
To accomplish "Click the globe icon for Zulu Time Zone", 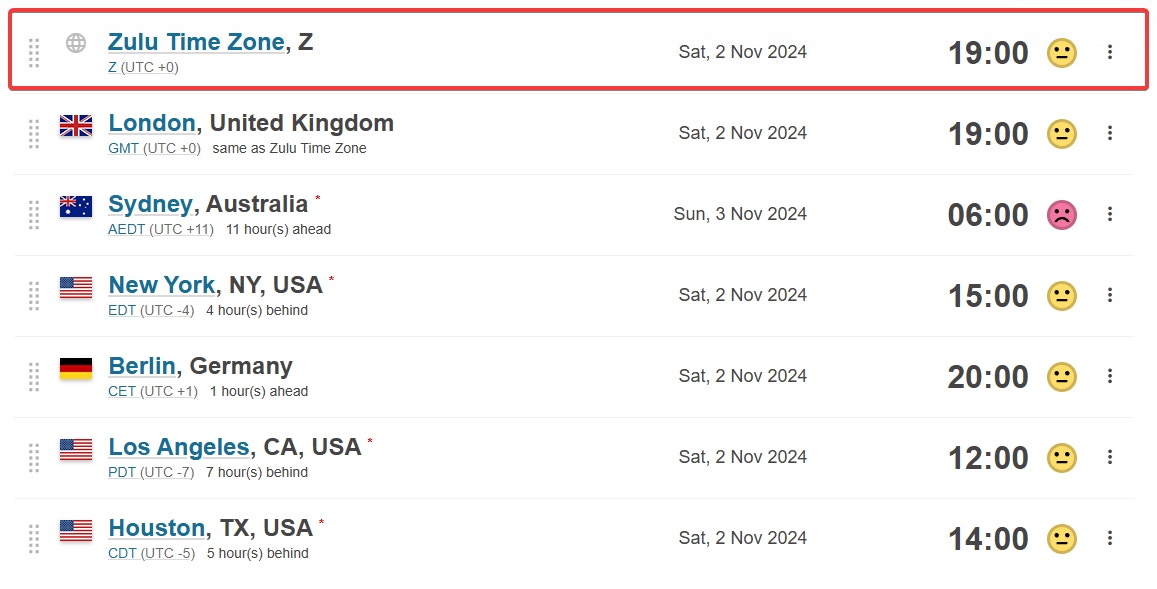I will [x=76, y=43].
